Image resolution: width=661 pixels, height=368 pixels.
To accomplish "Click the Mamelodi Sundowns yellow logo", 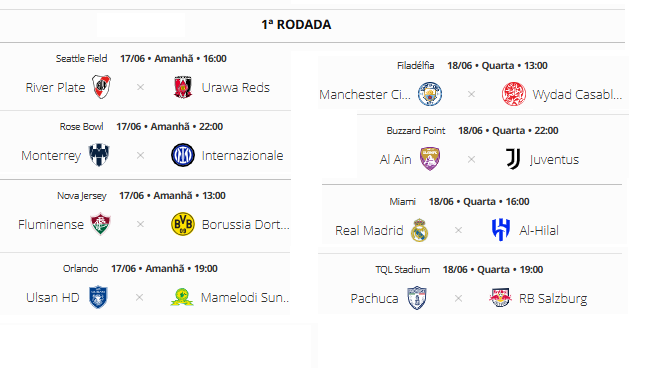I will coord(182,297).
